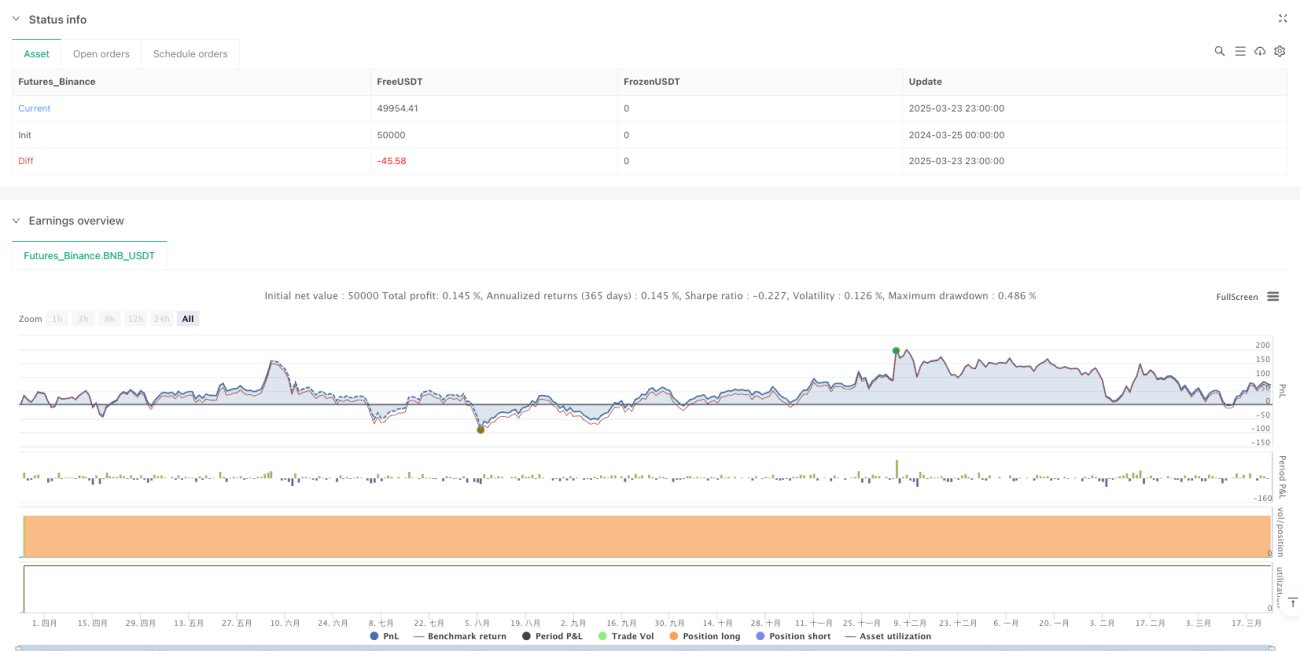Open the Schedule orders tab
1300x651 pixels.
tap(190, 54)
